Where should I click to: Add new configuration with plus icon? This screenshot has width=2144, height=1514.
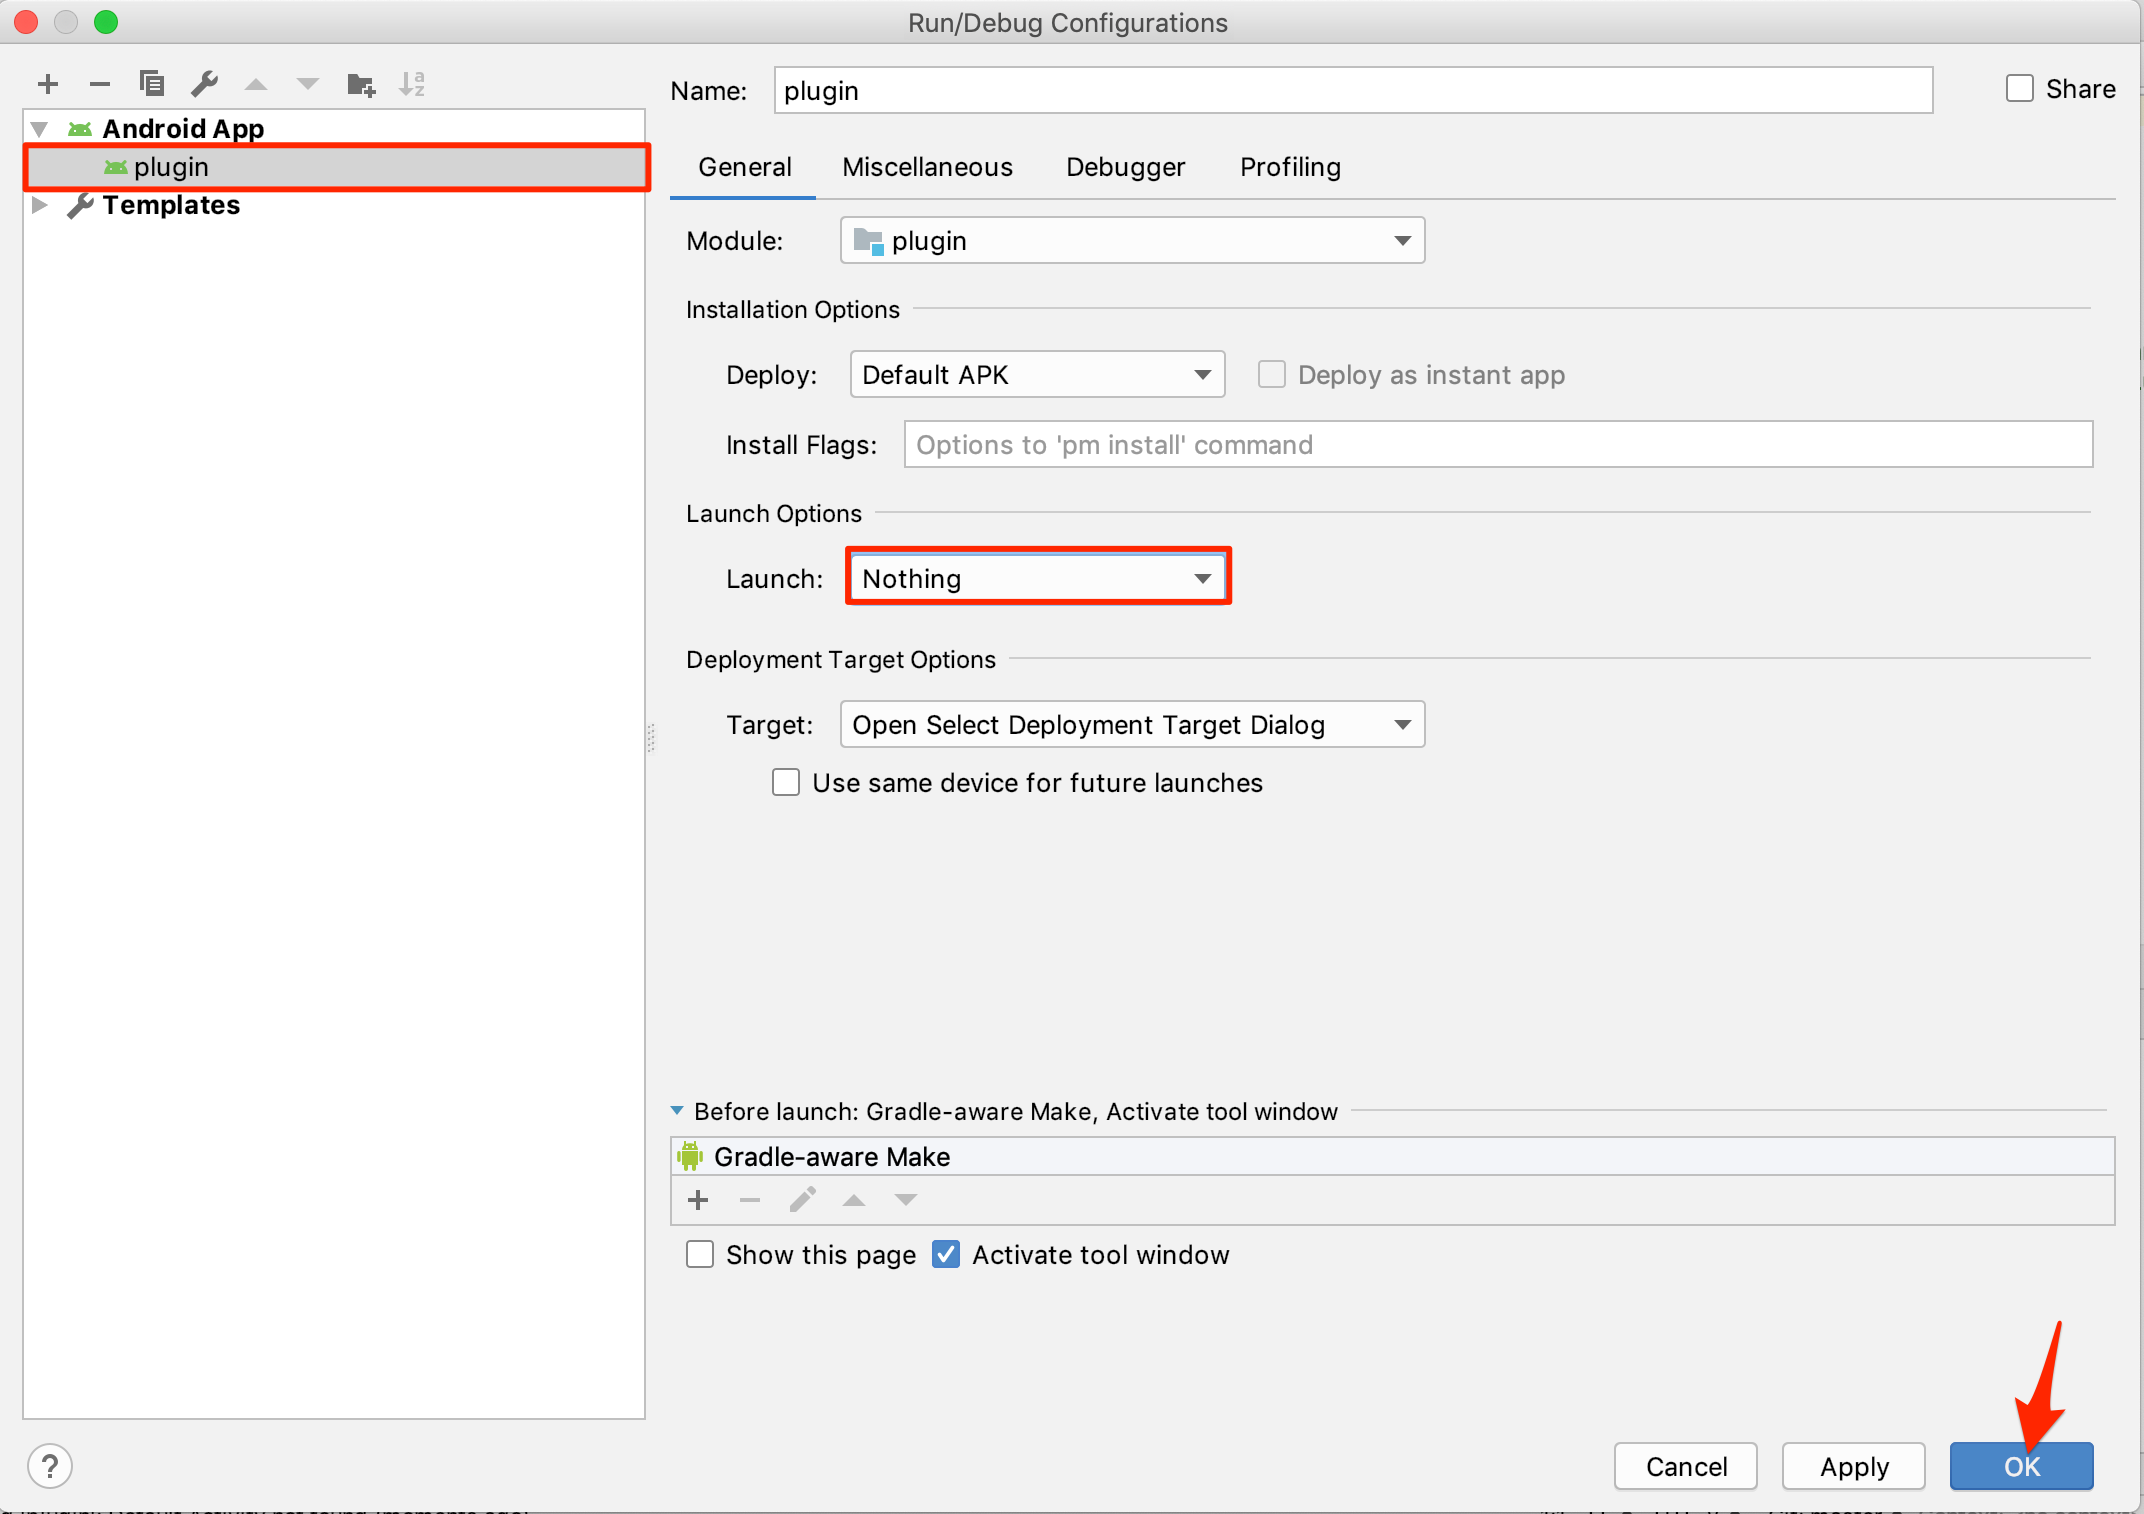coord(47,84)
